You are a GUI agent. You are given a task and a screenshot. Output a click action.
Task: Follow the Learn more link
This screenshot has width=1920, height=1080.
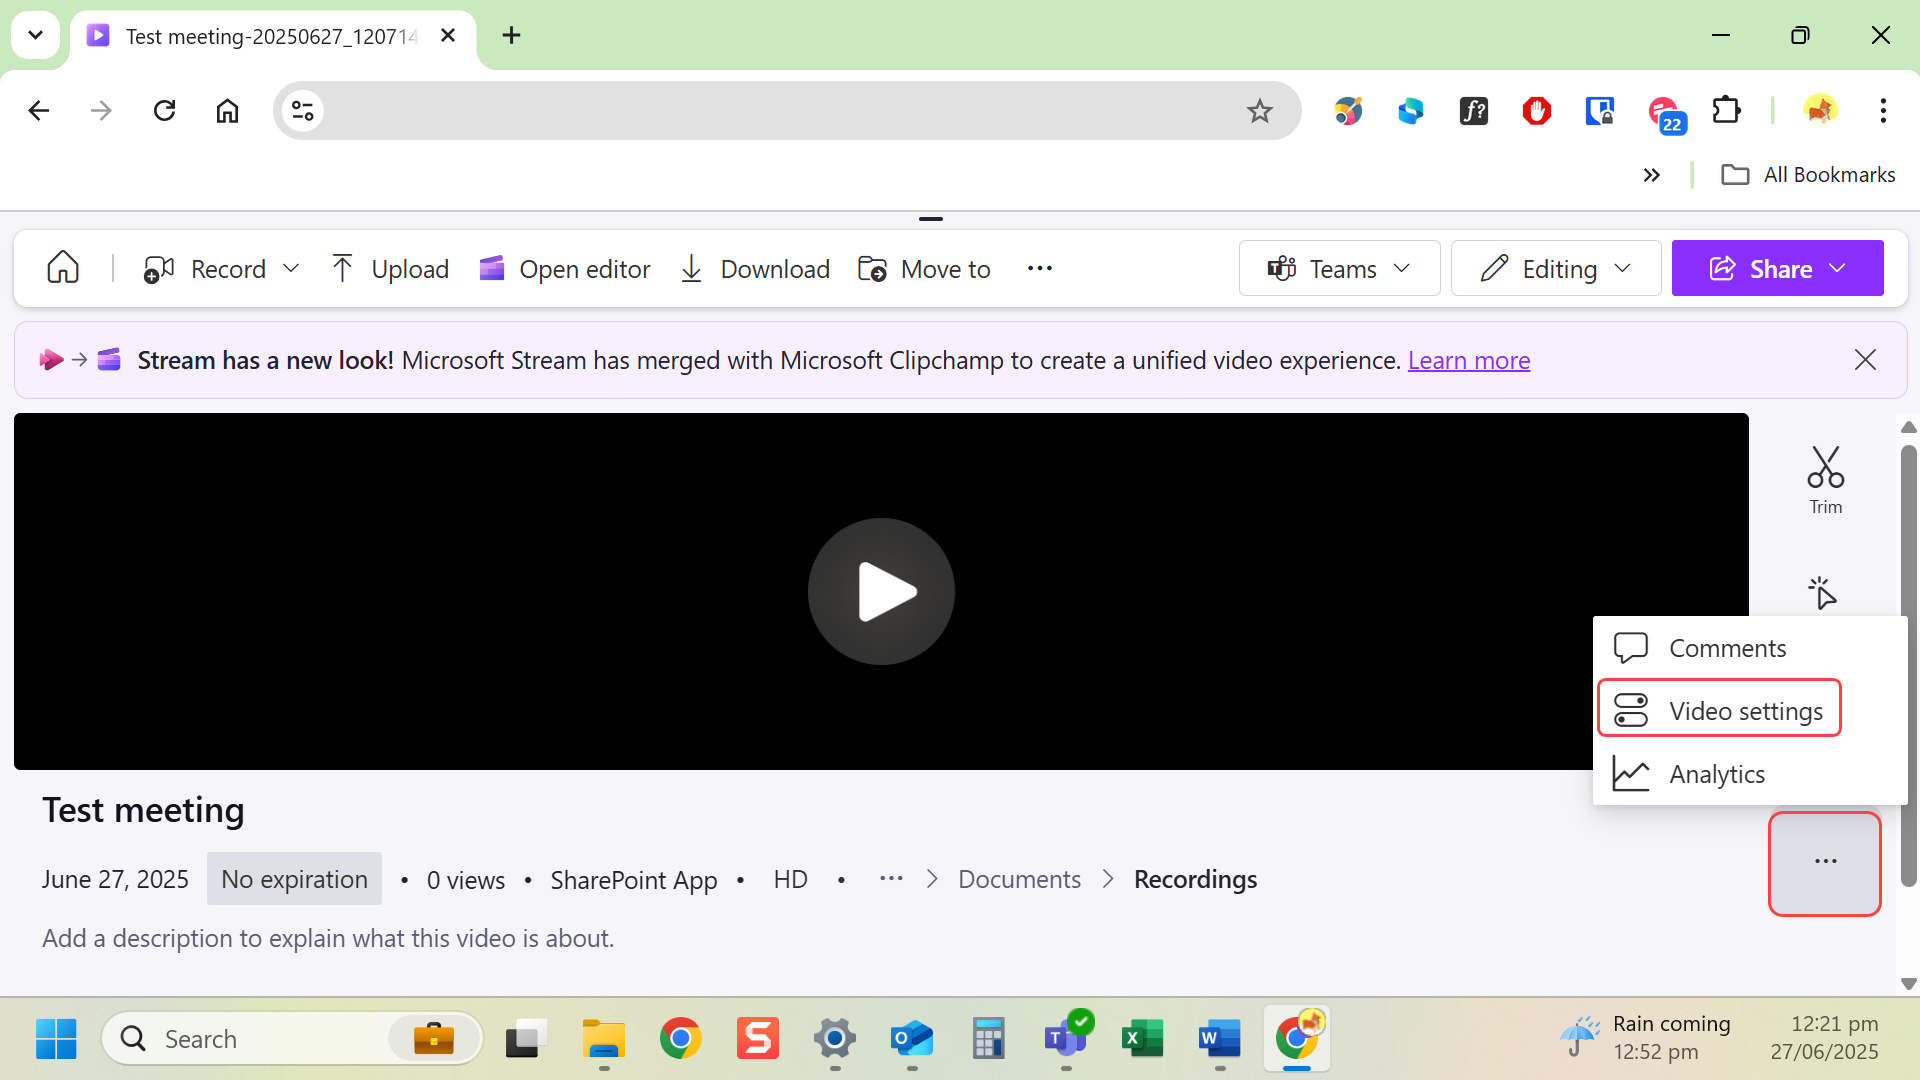[1468, 360]
